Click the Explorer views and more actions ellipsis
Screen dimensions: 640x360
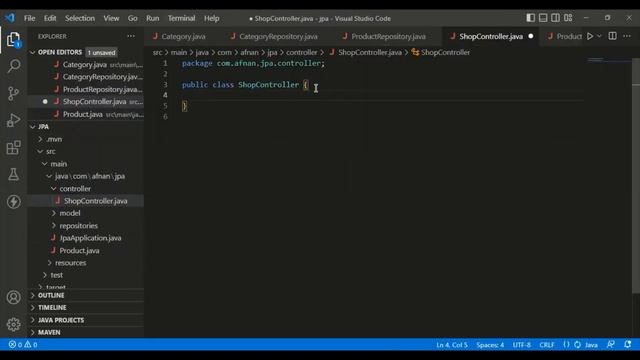[131, 36]
